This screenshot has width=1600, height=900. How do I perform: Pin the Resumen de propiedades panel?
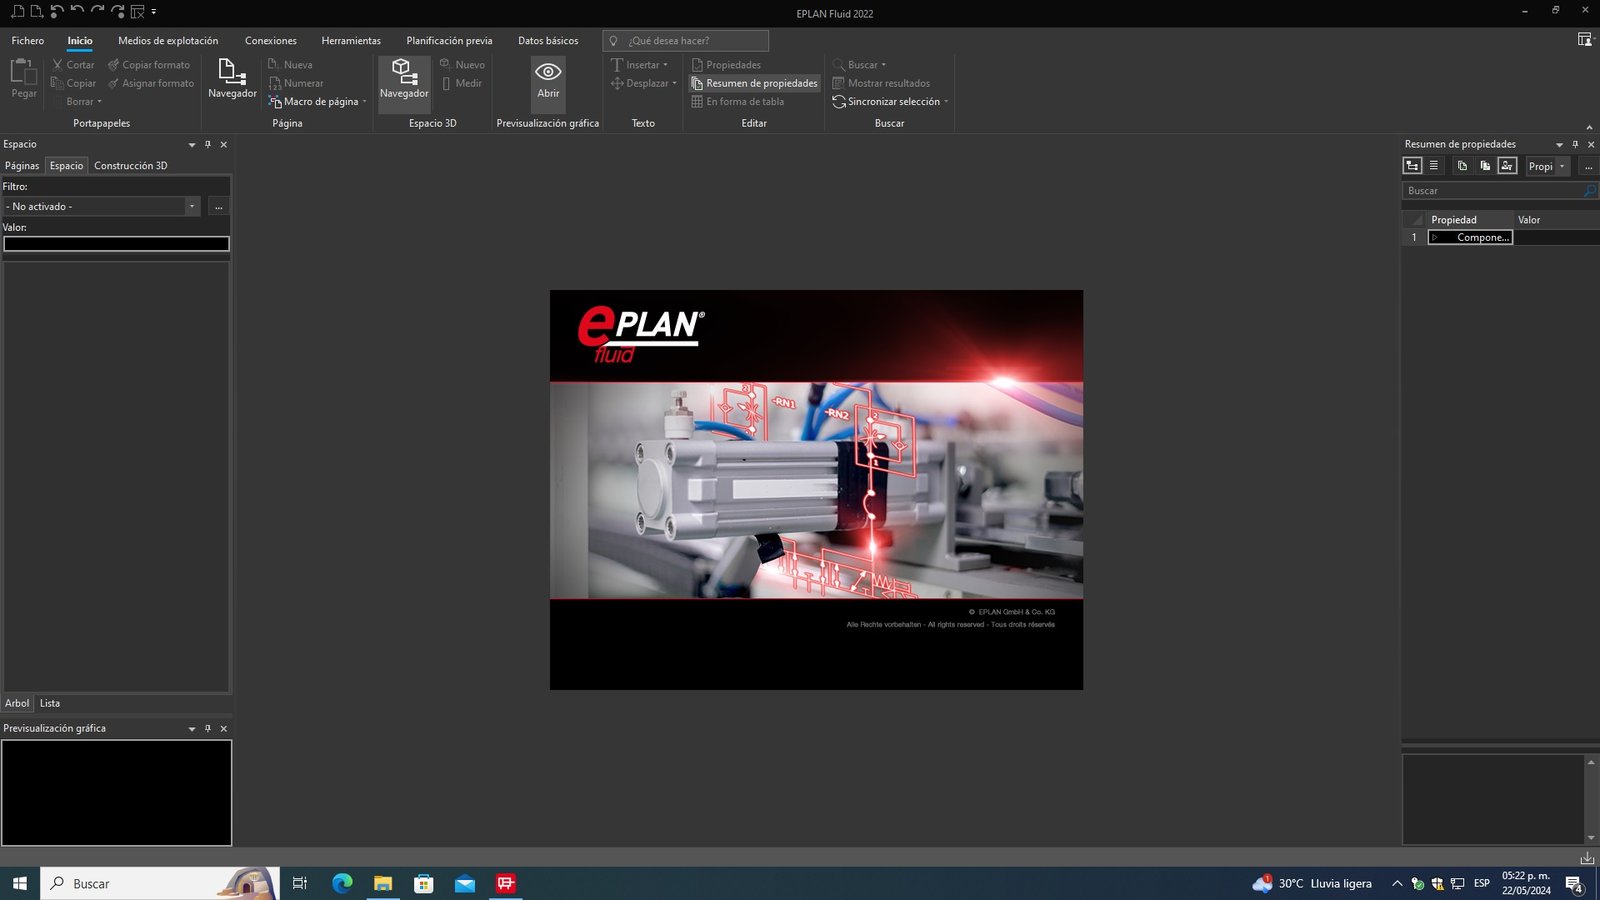(x=1575, y=144)
